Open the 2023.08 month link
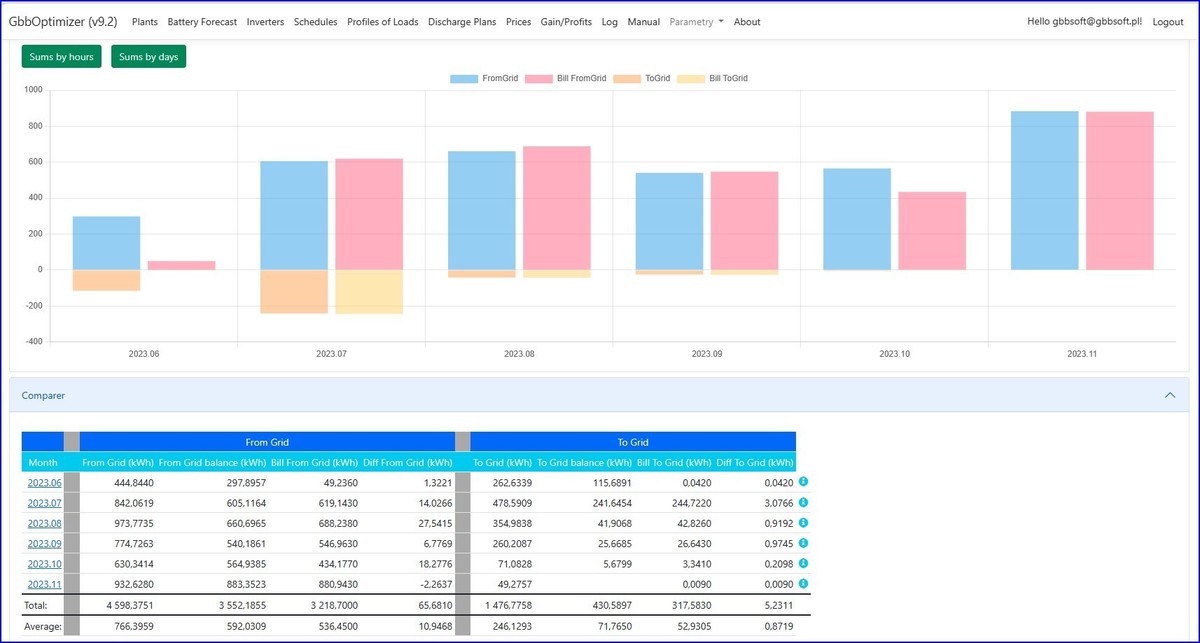This screenshot has width=1200, height=643. click(43, 523)
